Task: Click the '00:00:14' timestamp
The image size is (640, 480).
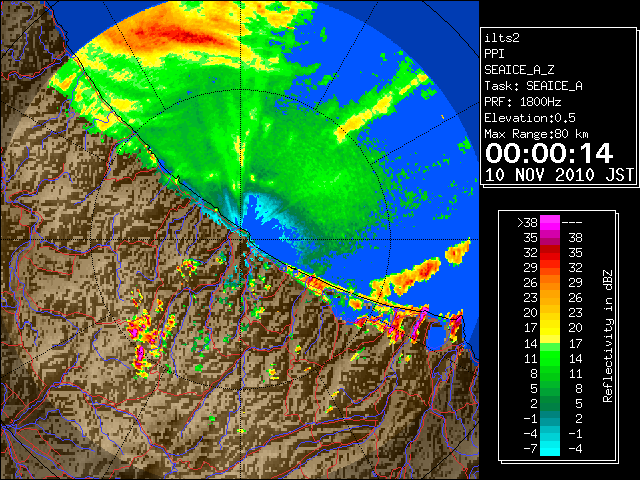Action: coord(549,154)
